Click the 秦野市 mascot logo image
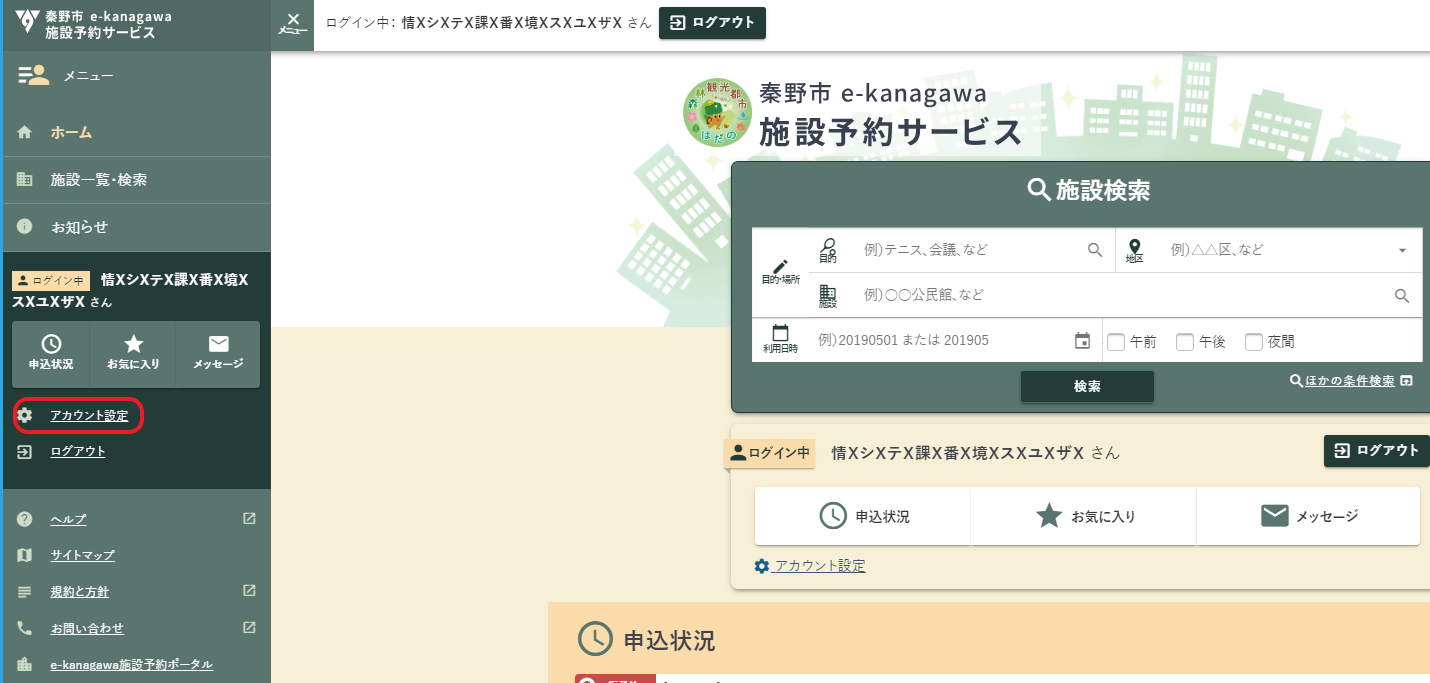The image size is (1430, 683). 717,112
